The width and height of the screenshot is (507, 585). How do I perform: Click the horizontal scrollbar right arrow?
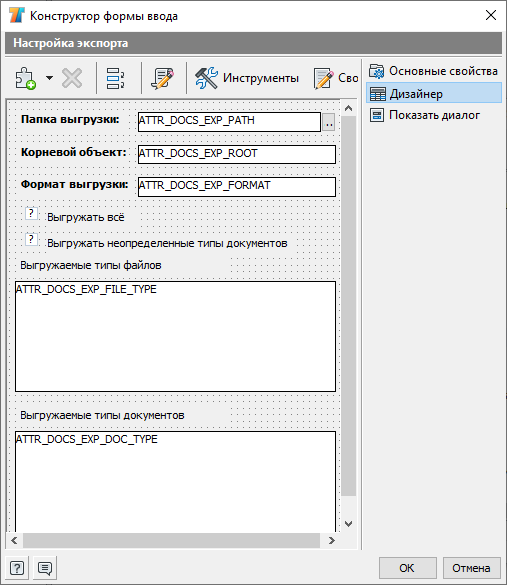pyautogui.click(x=331, y=540)
